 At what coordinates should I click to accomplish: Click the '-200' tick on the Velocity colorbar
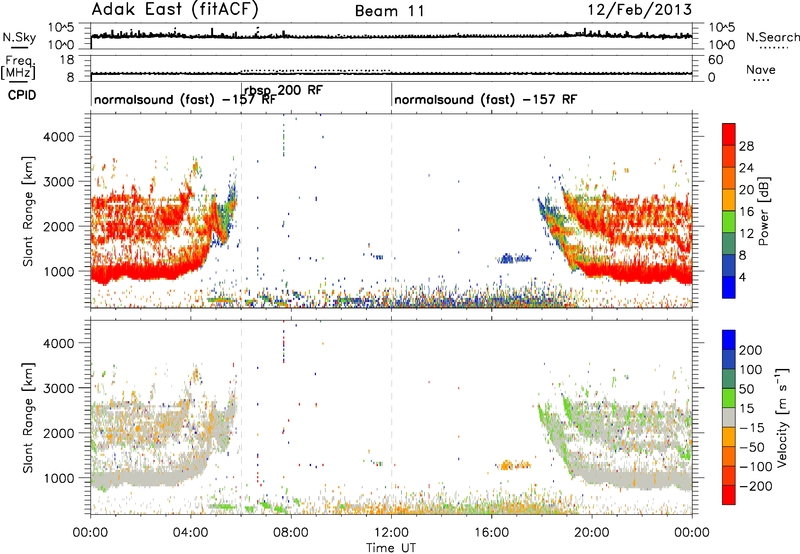coord(756,486)
